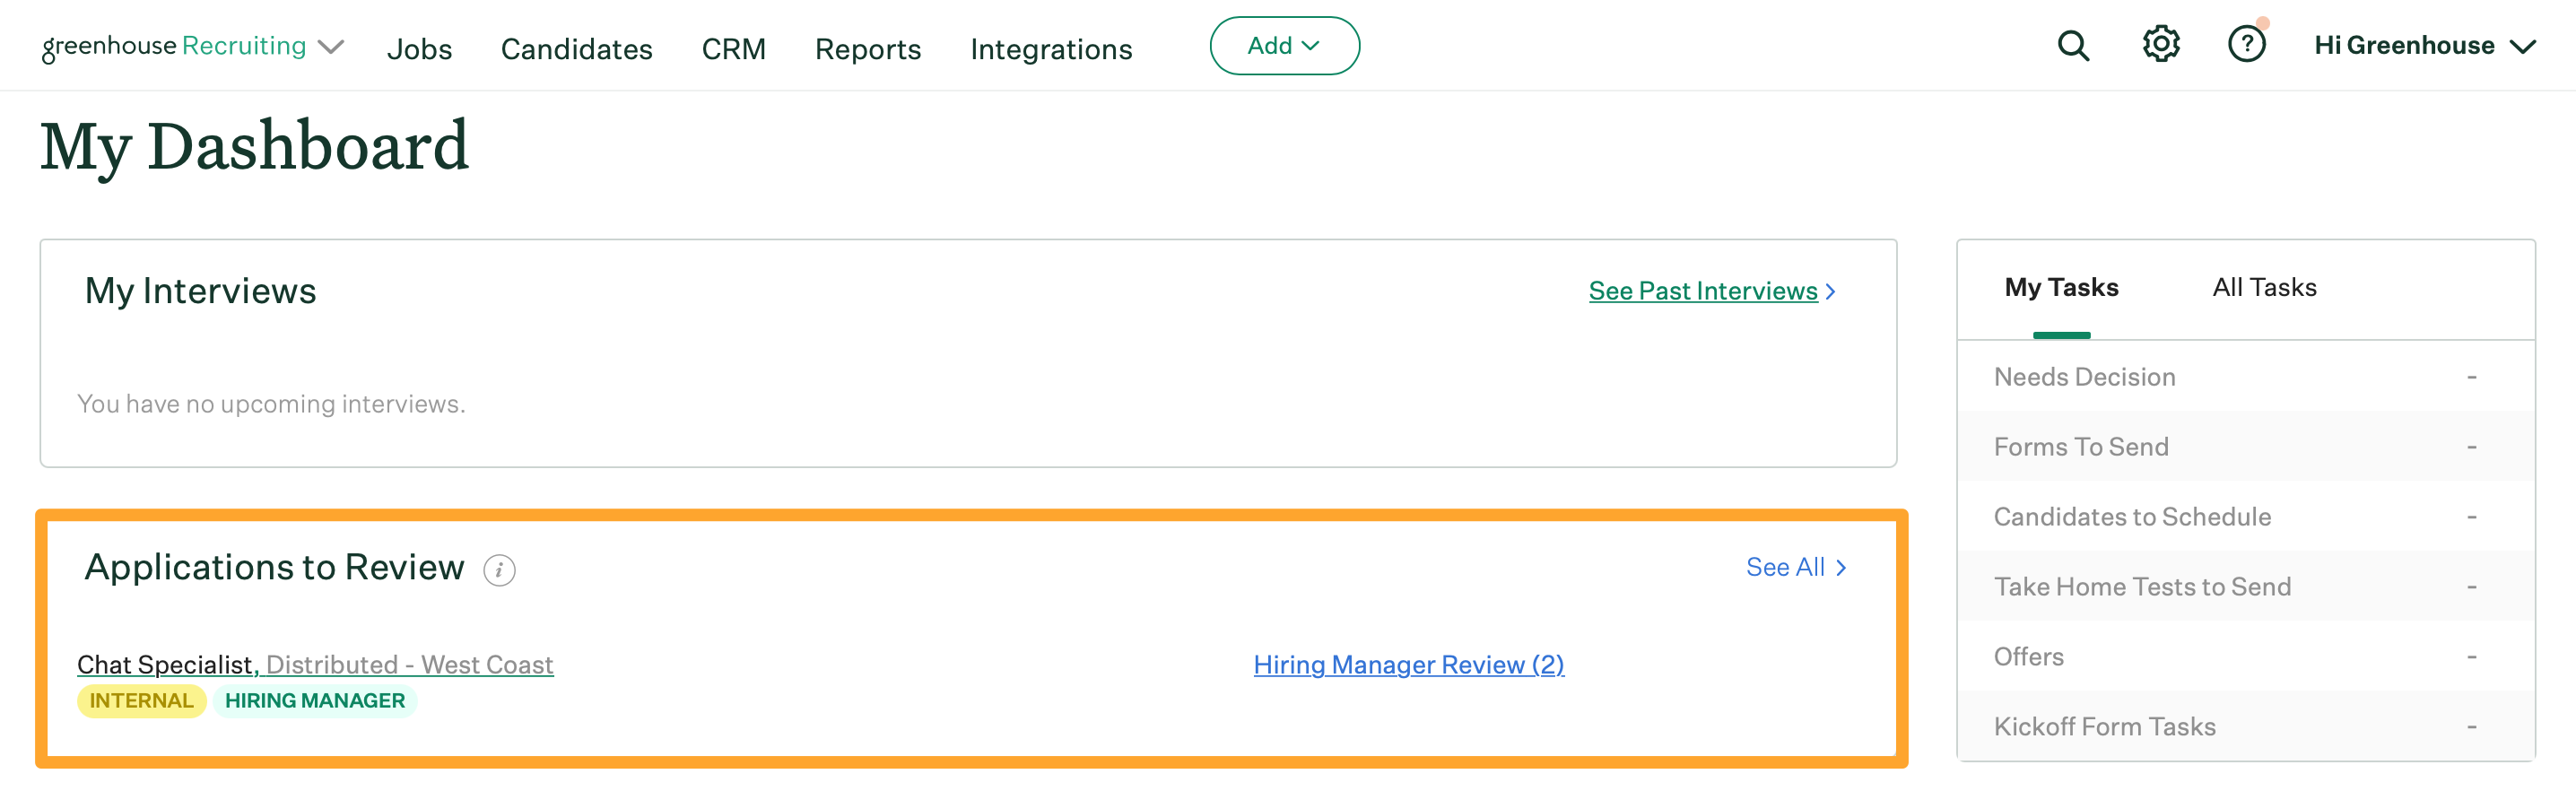
Task: Open the settings gear icon
Action: (x=2160, y=45)
